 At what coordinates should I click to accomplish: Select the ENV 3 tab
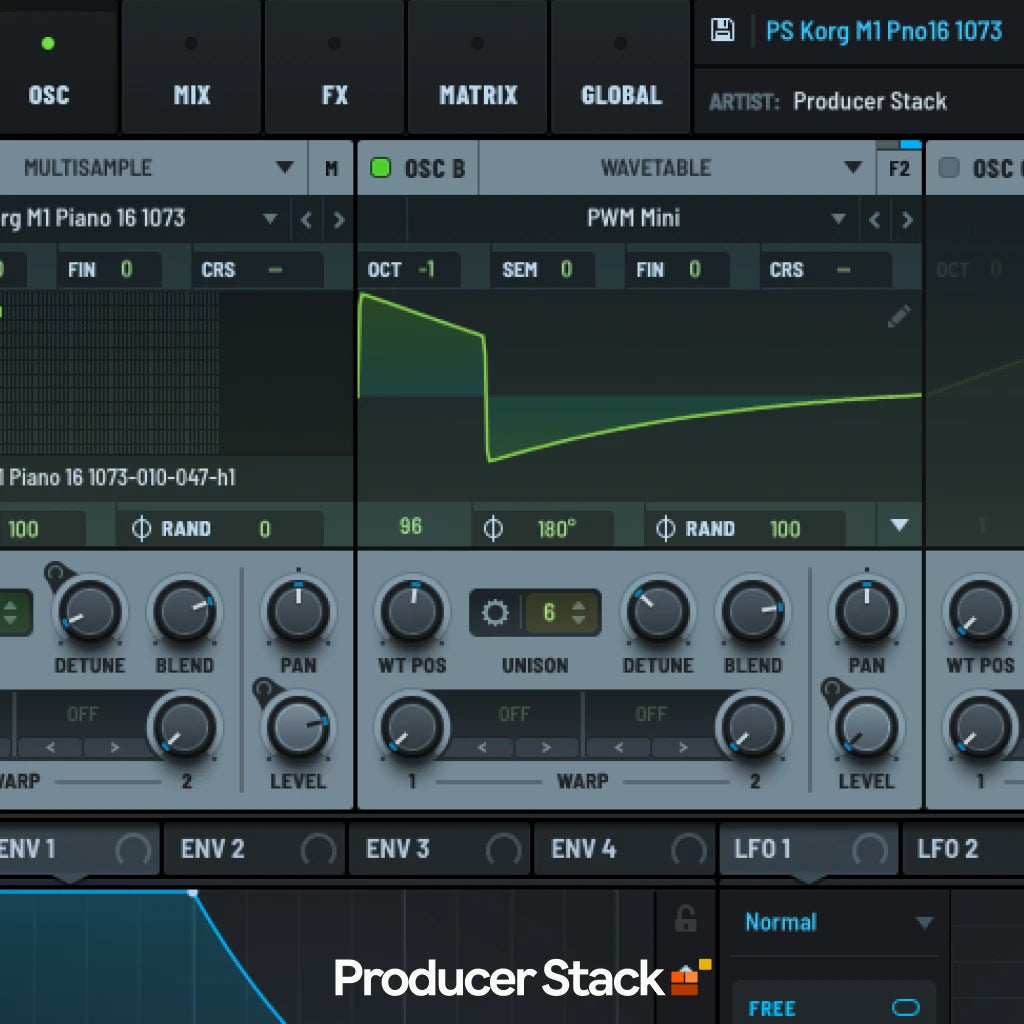pyautogui.click(x=440, y=850)
